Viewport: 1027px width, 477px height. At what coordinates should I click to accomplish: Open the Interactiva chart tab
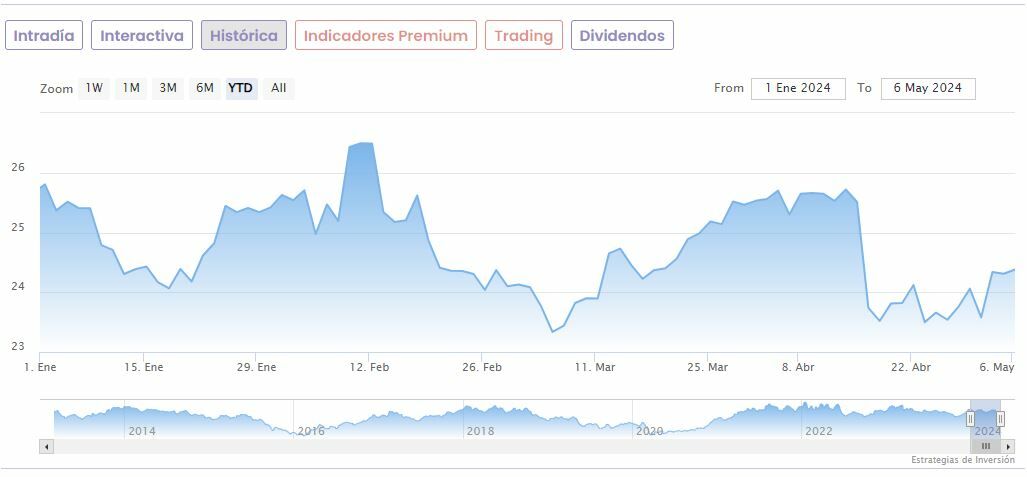pyautogui.click(x=142, y=35)
